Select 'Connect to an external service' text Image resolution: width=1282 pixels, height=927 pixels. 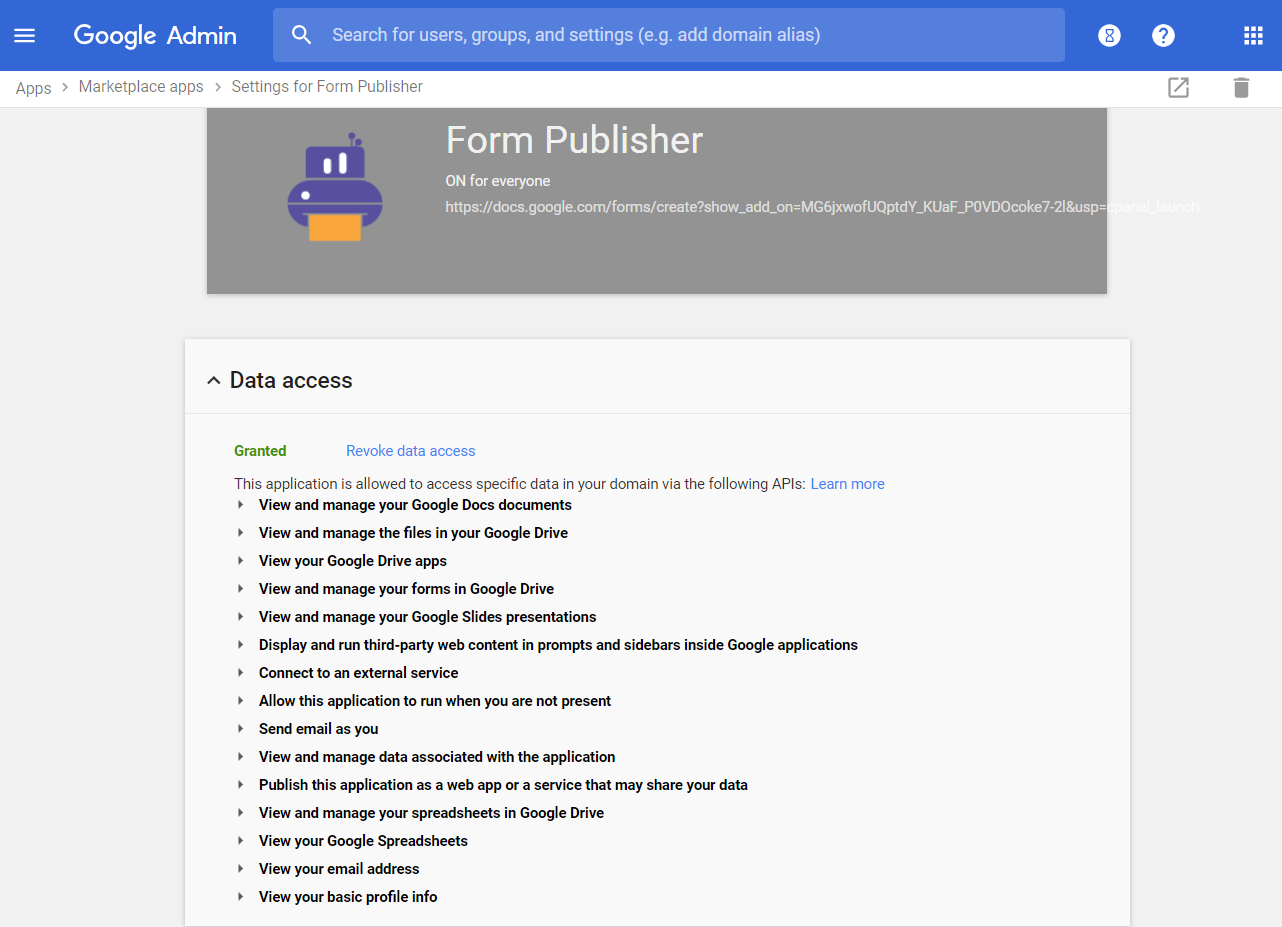pos(358,673)
